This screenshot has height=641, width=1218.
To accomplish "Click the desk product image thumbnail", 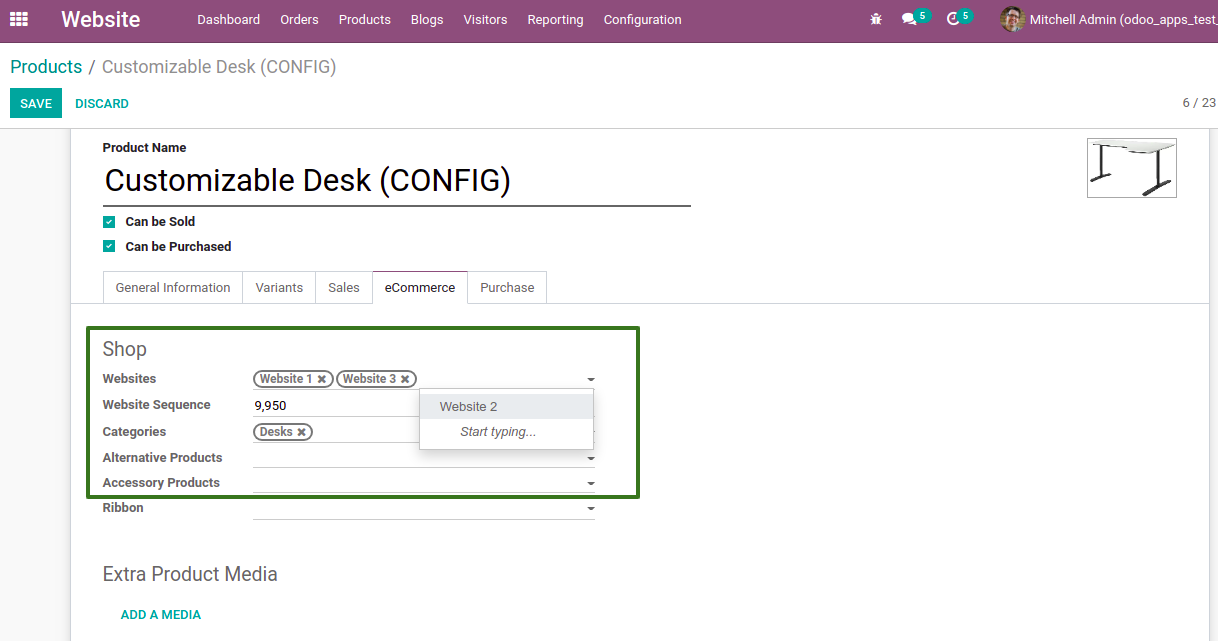I will (1131, 167).
